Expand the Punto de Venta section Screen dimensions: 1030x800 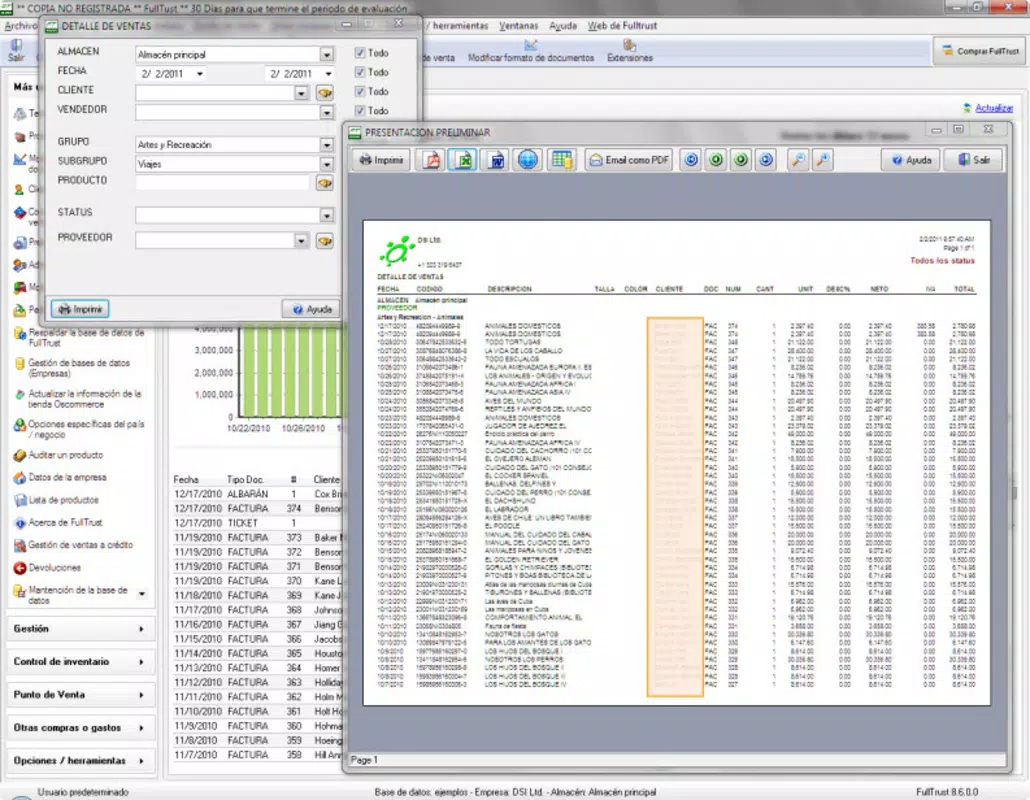(x=80, y=694)
